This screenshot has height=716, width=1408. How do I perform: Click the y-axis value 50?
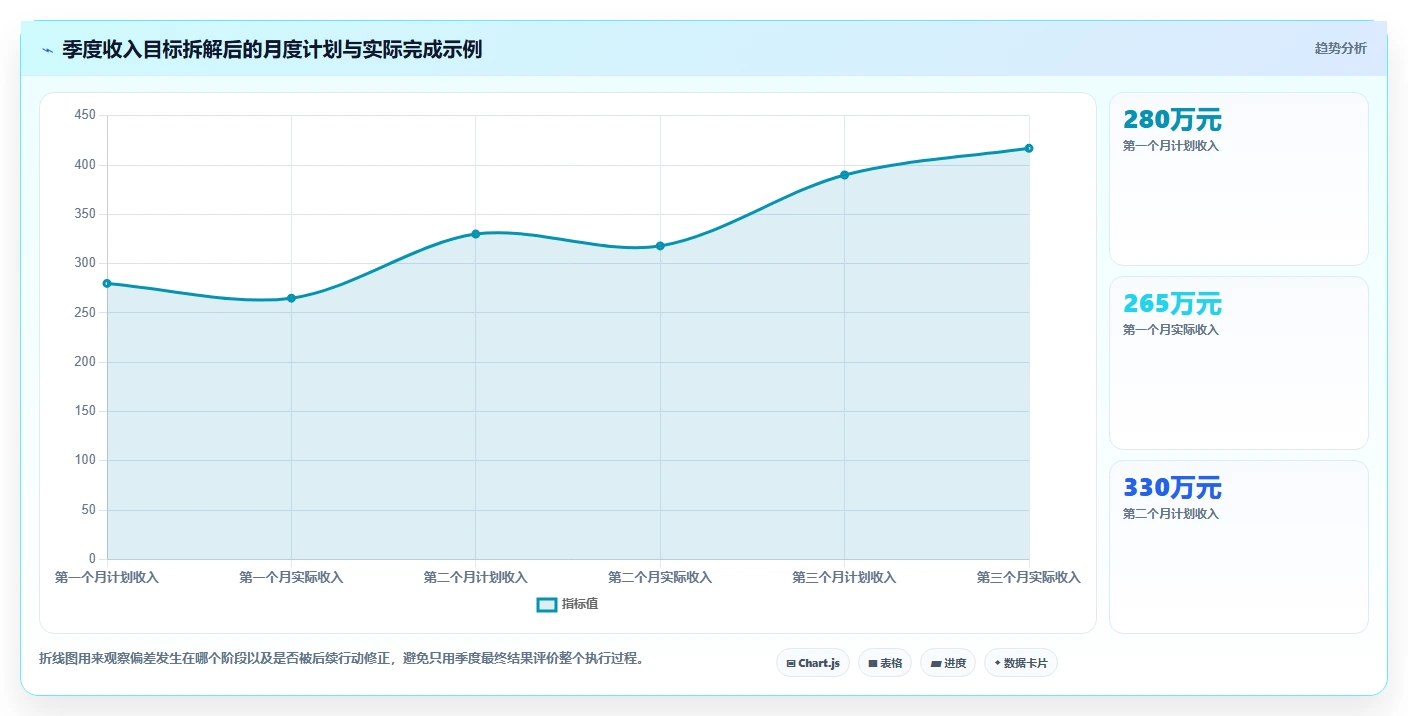89,509
